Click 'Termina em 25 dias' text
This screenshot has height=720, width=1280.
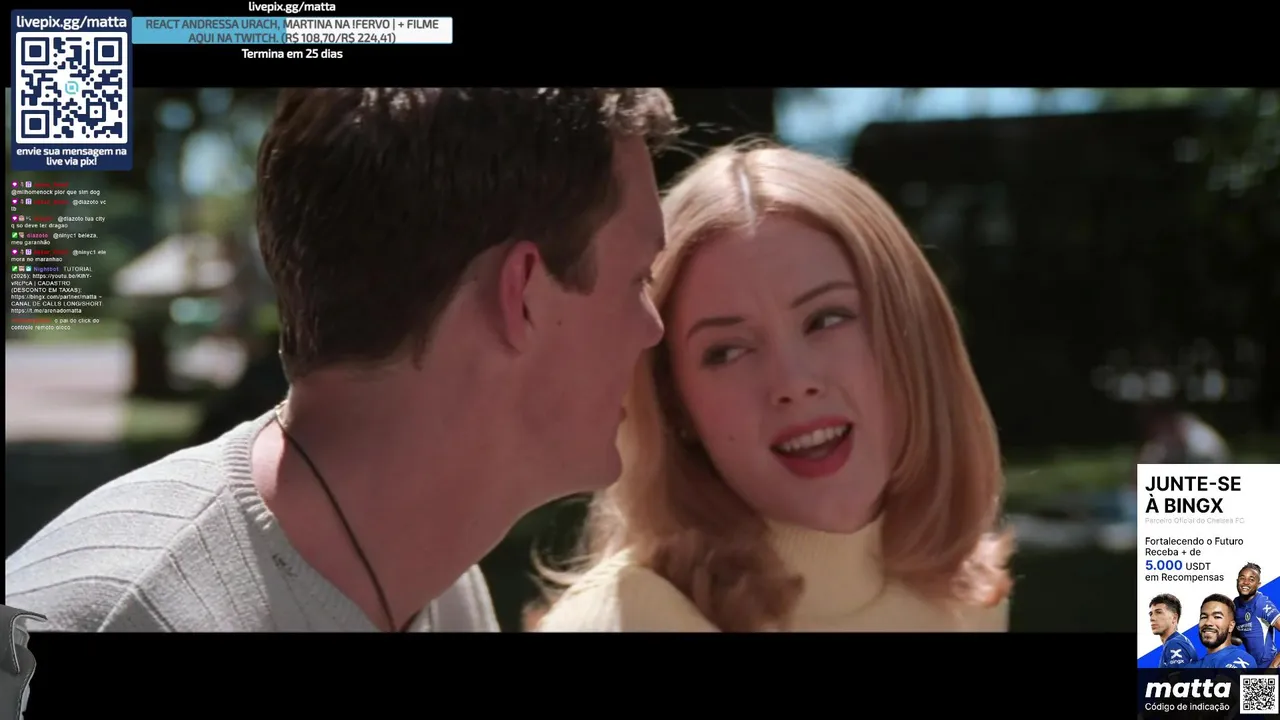click(292, 54)
